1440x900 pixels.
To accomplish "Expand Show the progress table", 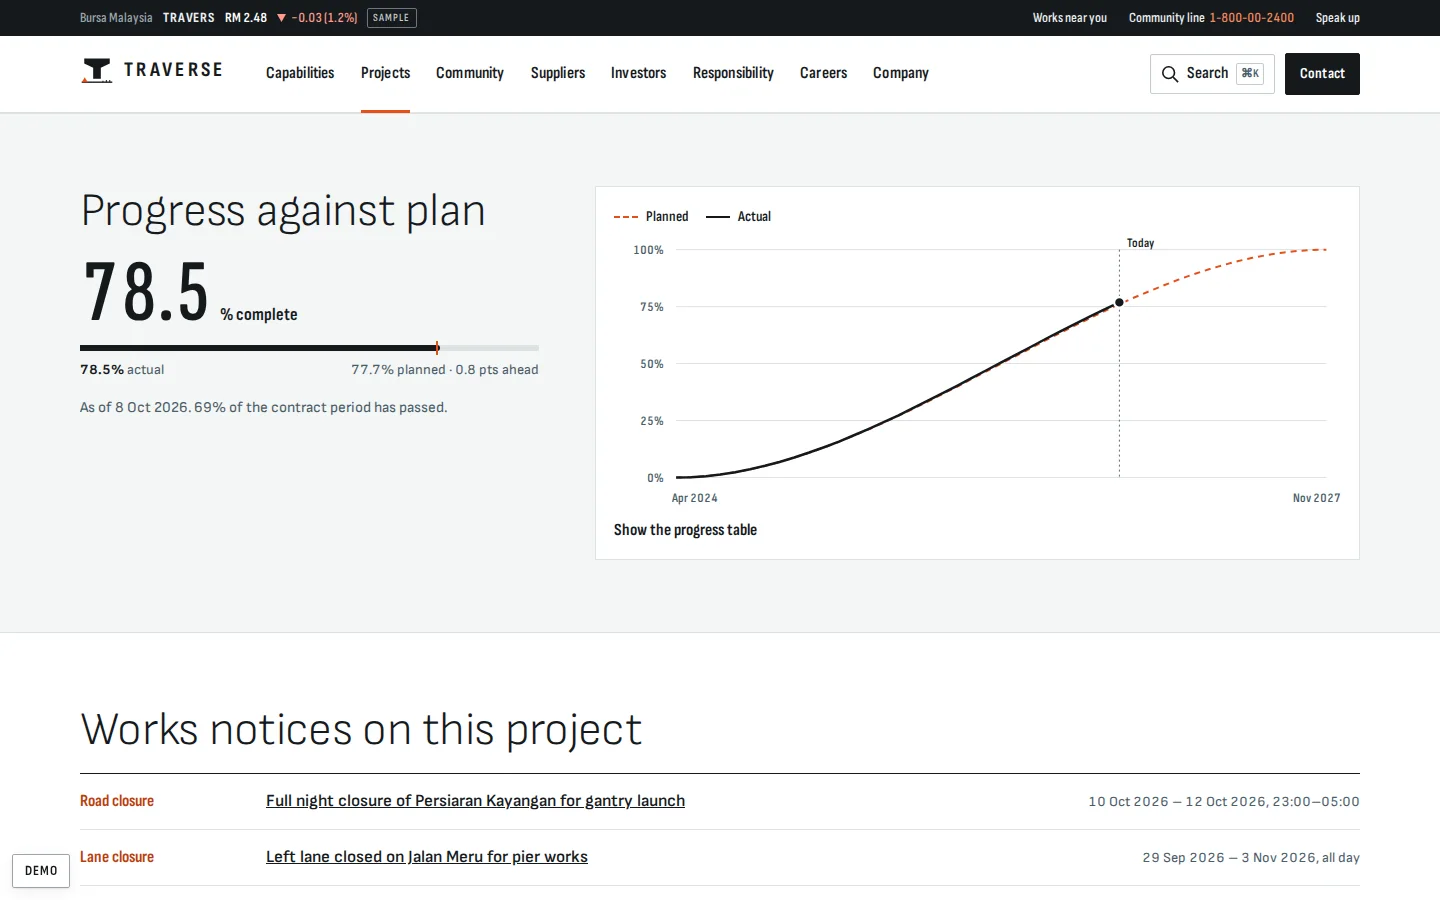I will [685, 530].
